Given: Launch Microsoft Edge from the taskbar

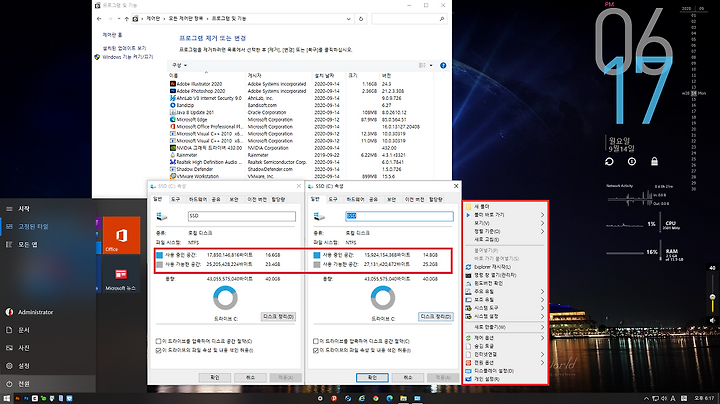Looking at the screenshot, I should pos(390,398).
